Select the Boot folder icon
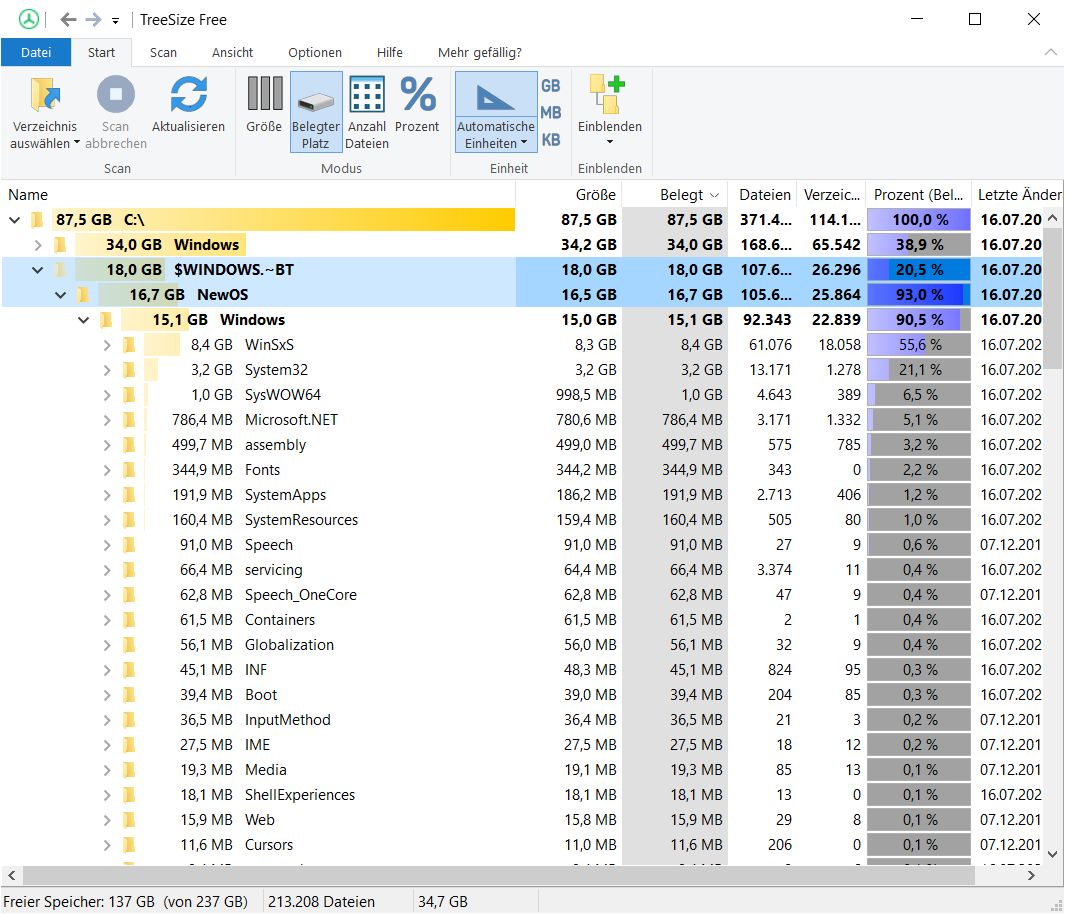 [129, 695]
